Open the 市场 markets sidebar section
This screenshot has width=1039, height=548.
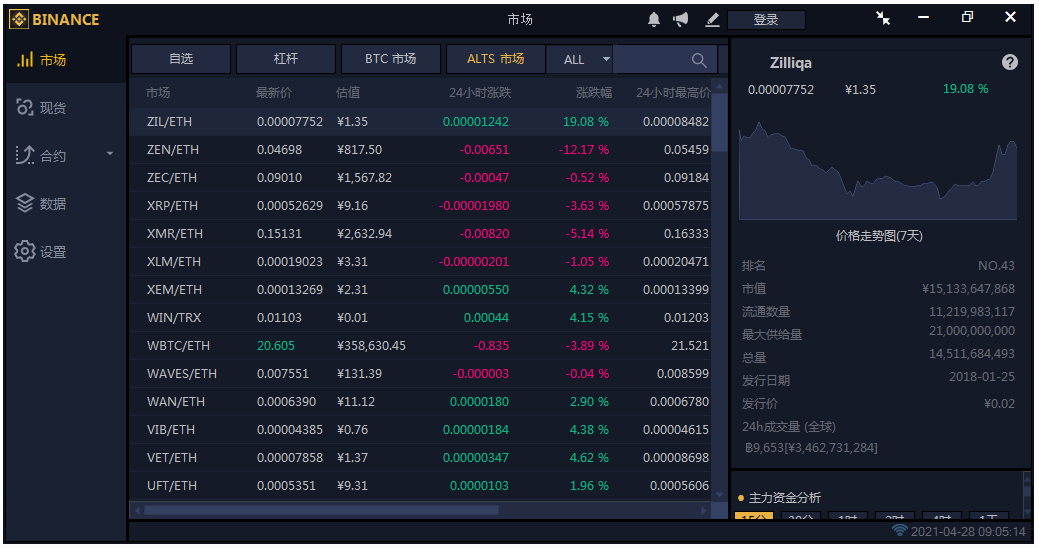point(65,60)
